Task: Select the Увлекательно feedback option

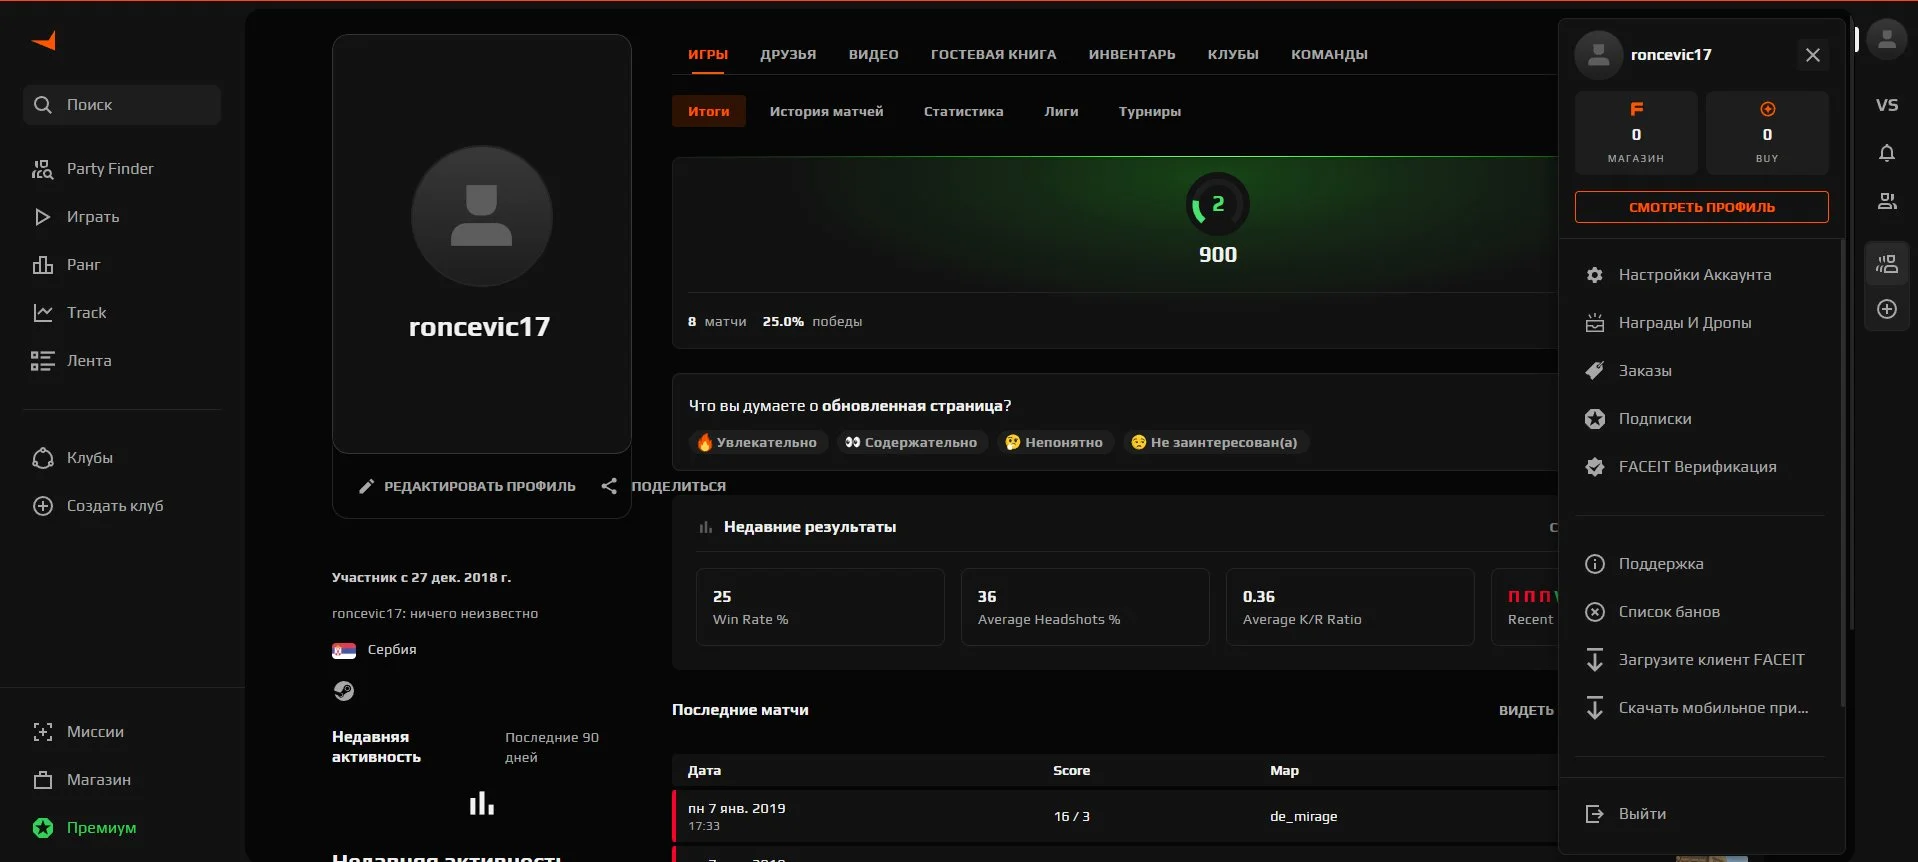Action: [x=758, y=442]
